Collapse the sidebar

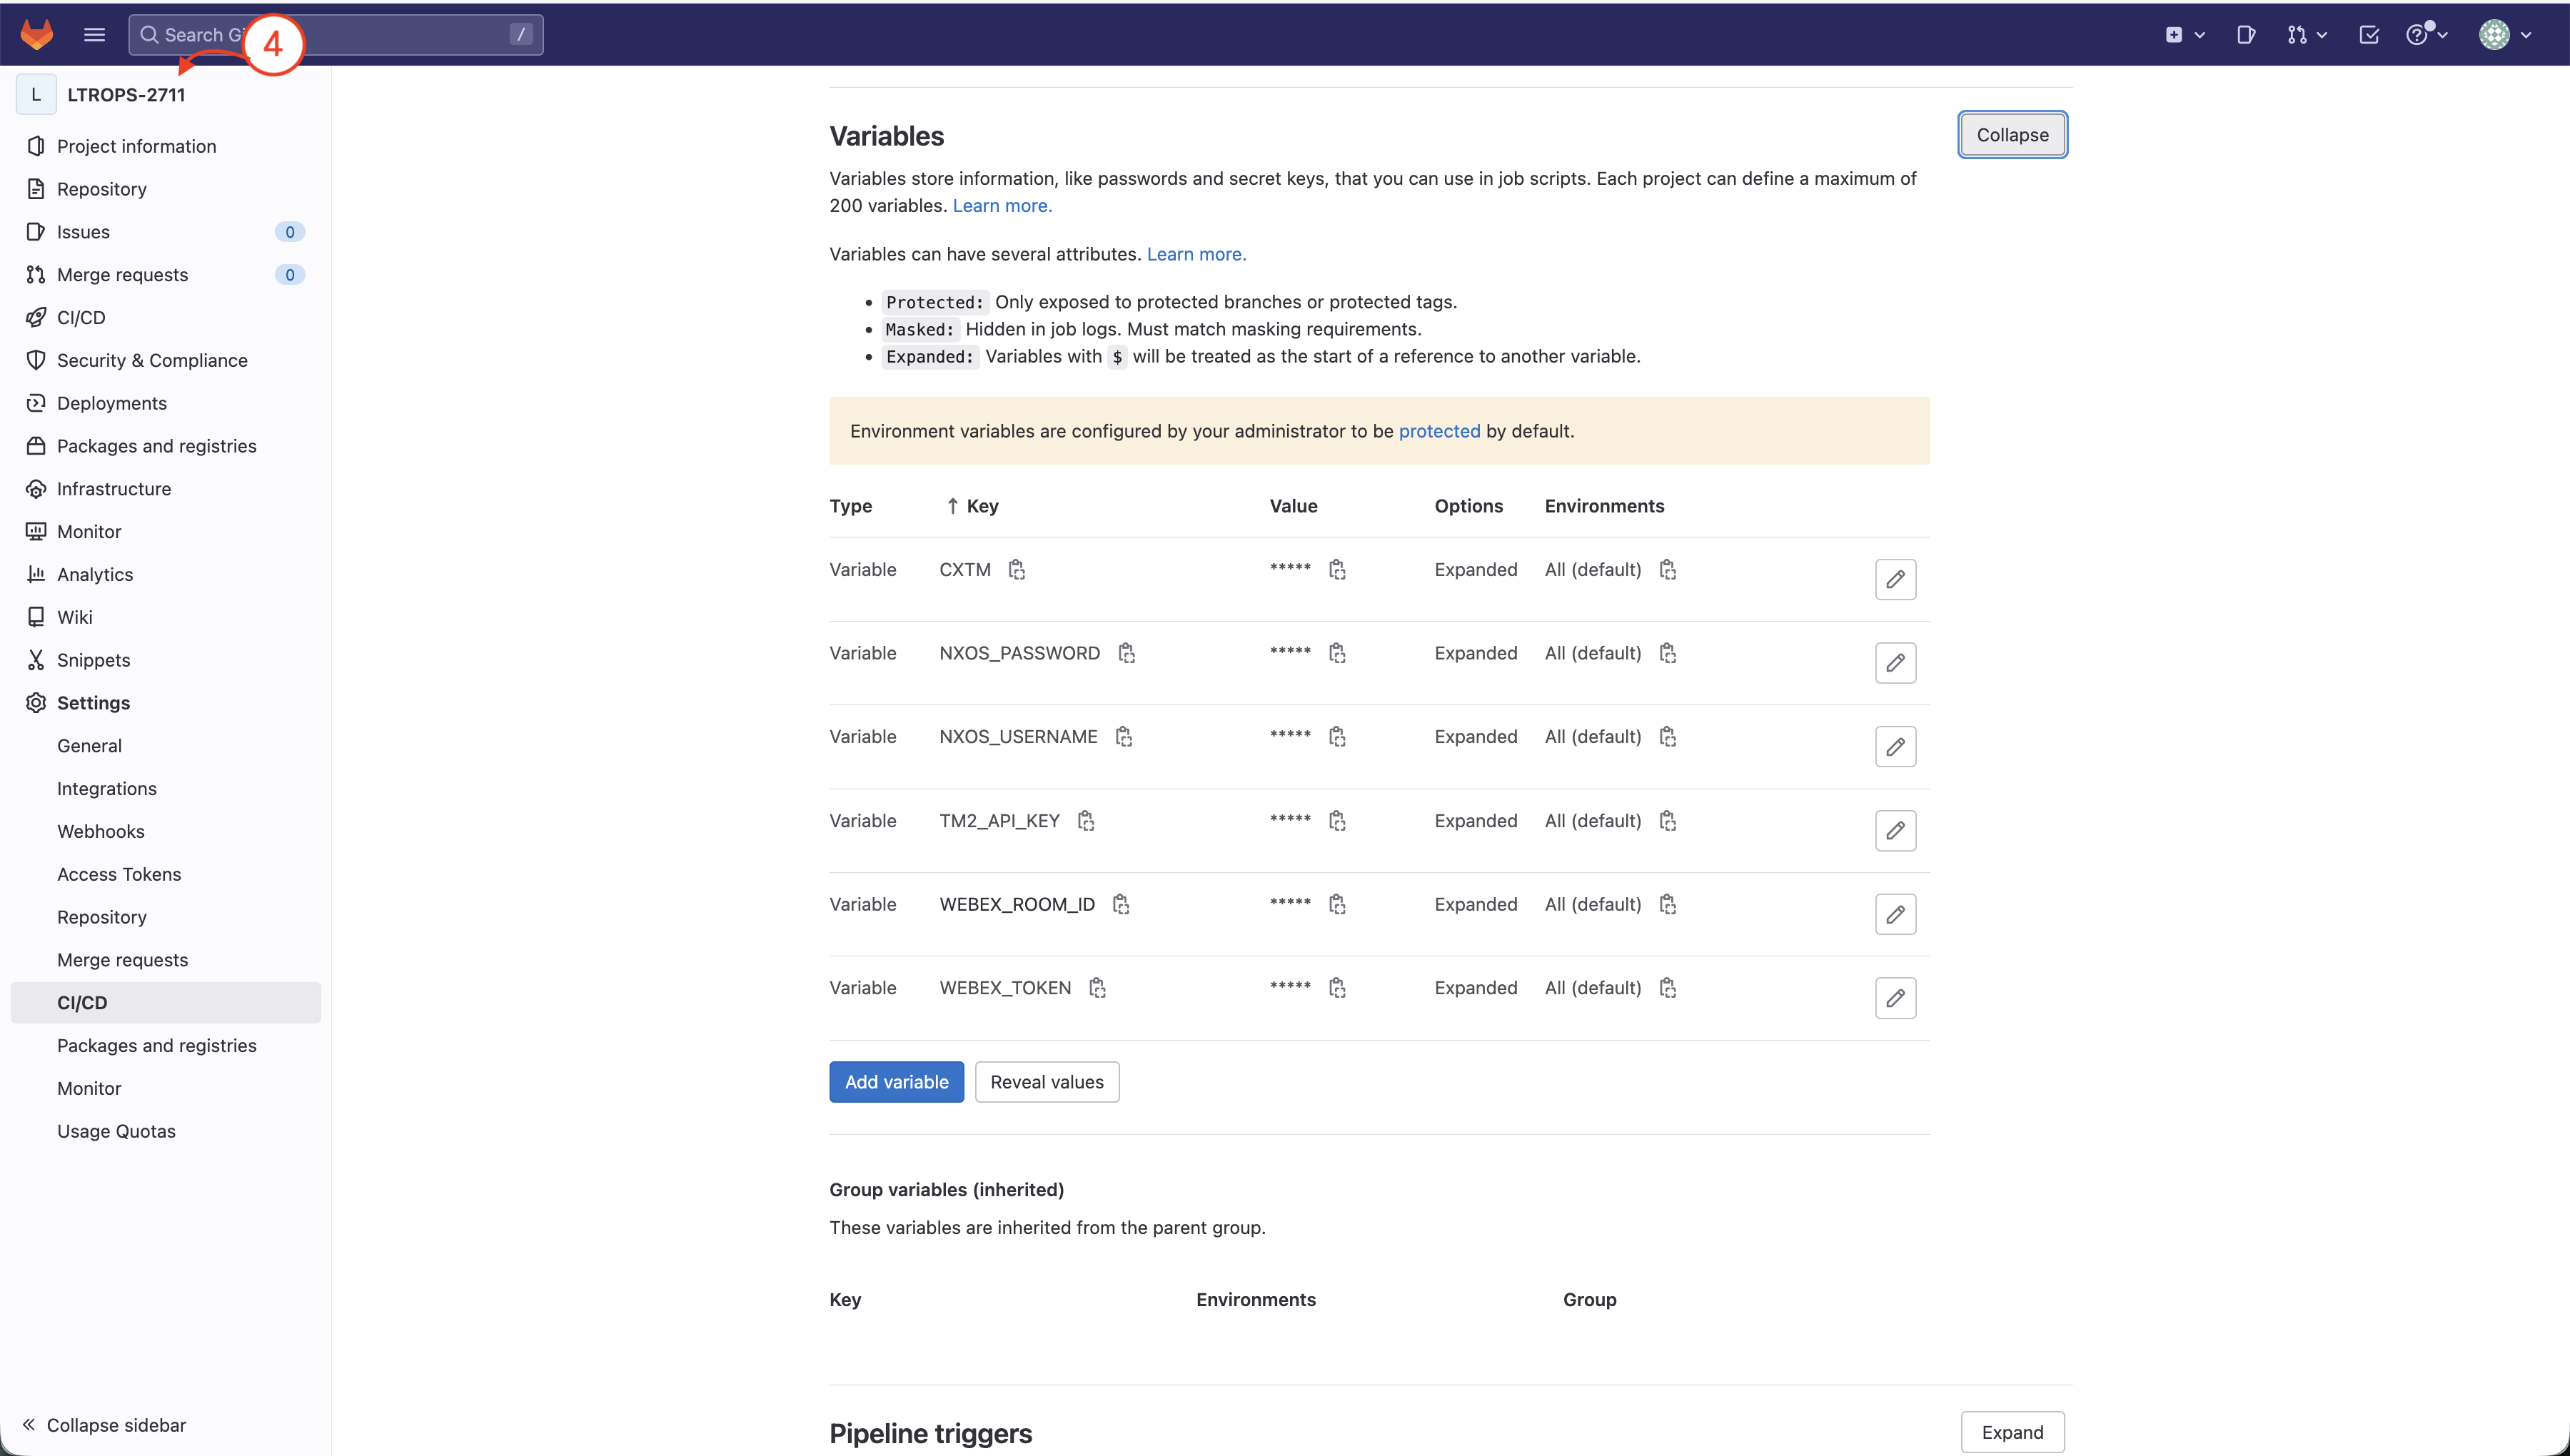tap(105, 1425)
